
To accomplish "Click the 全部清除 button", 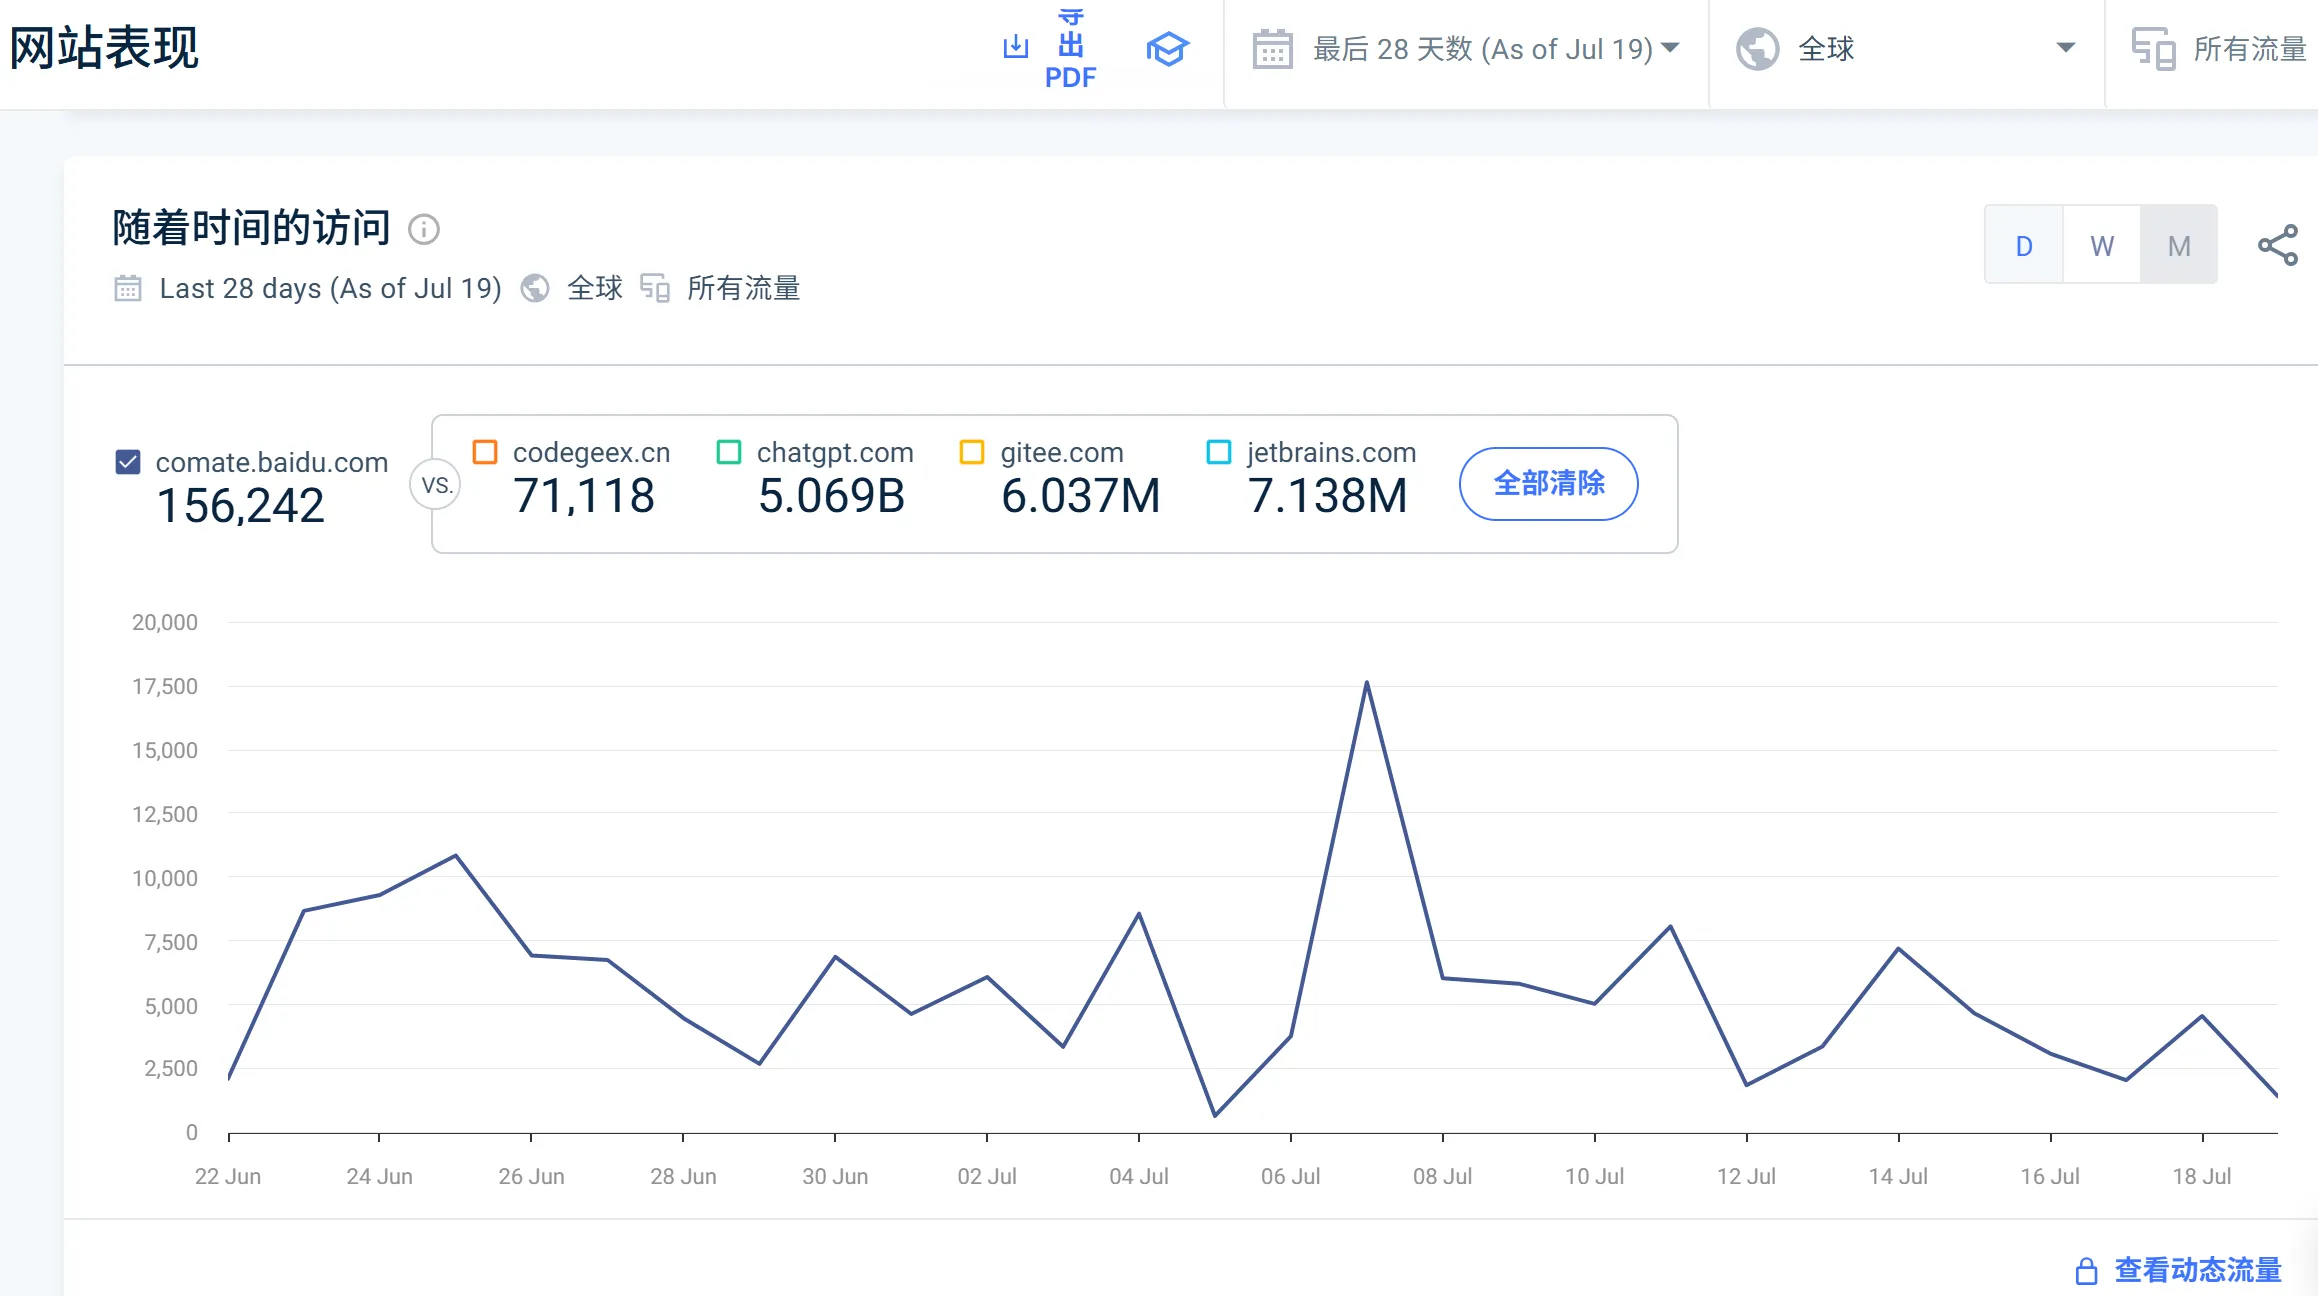I will click(1548, 484).
